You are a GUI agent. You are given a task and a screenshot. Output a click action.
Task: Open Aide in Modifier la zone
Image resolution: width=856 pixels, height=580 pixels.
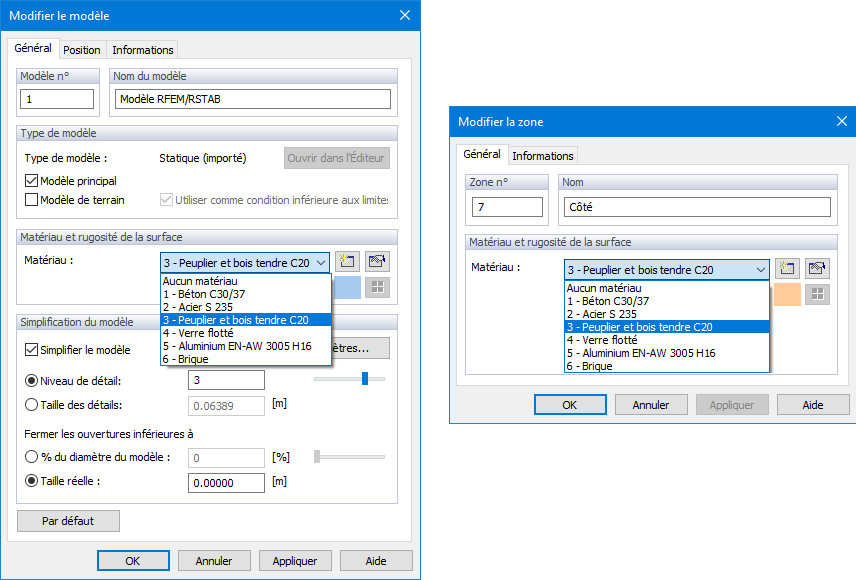813,405
